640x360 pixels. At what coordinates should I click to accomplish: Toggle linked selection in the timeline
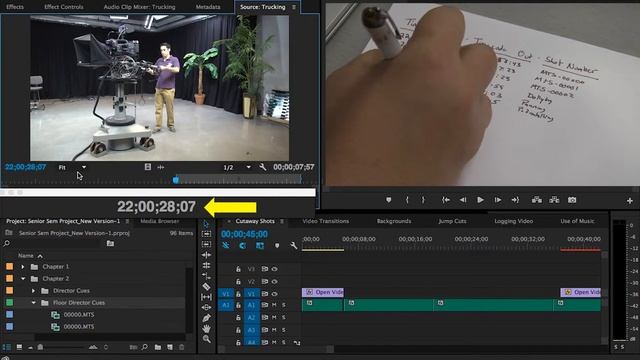[x=260, y=246]
